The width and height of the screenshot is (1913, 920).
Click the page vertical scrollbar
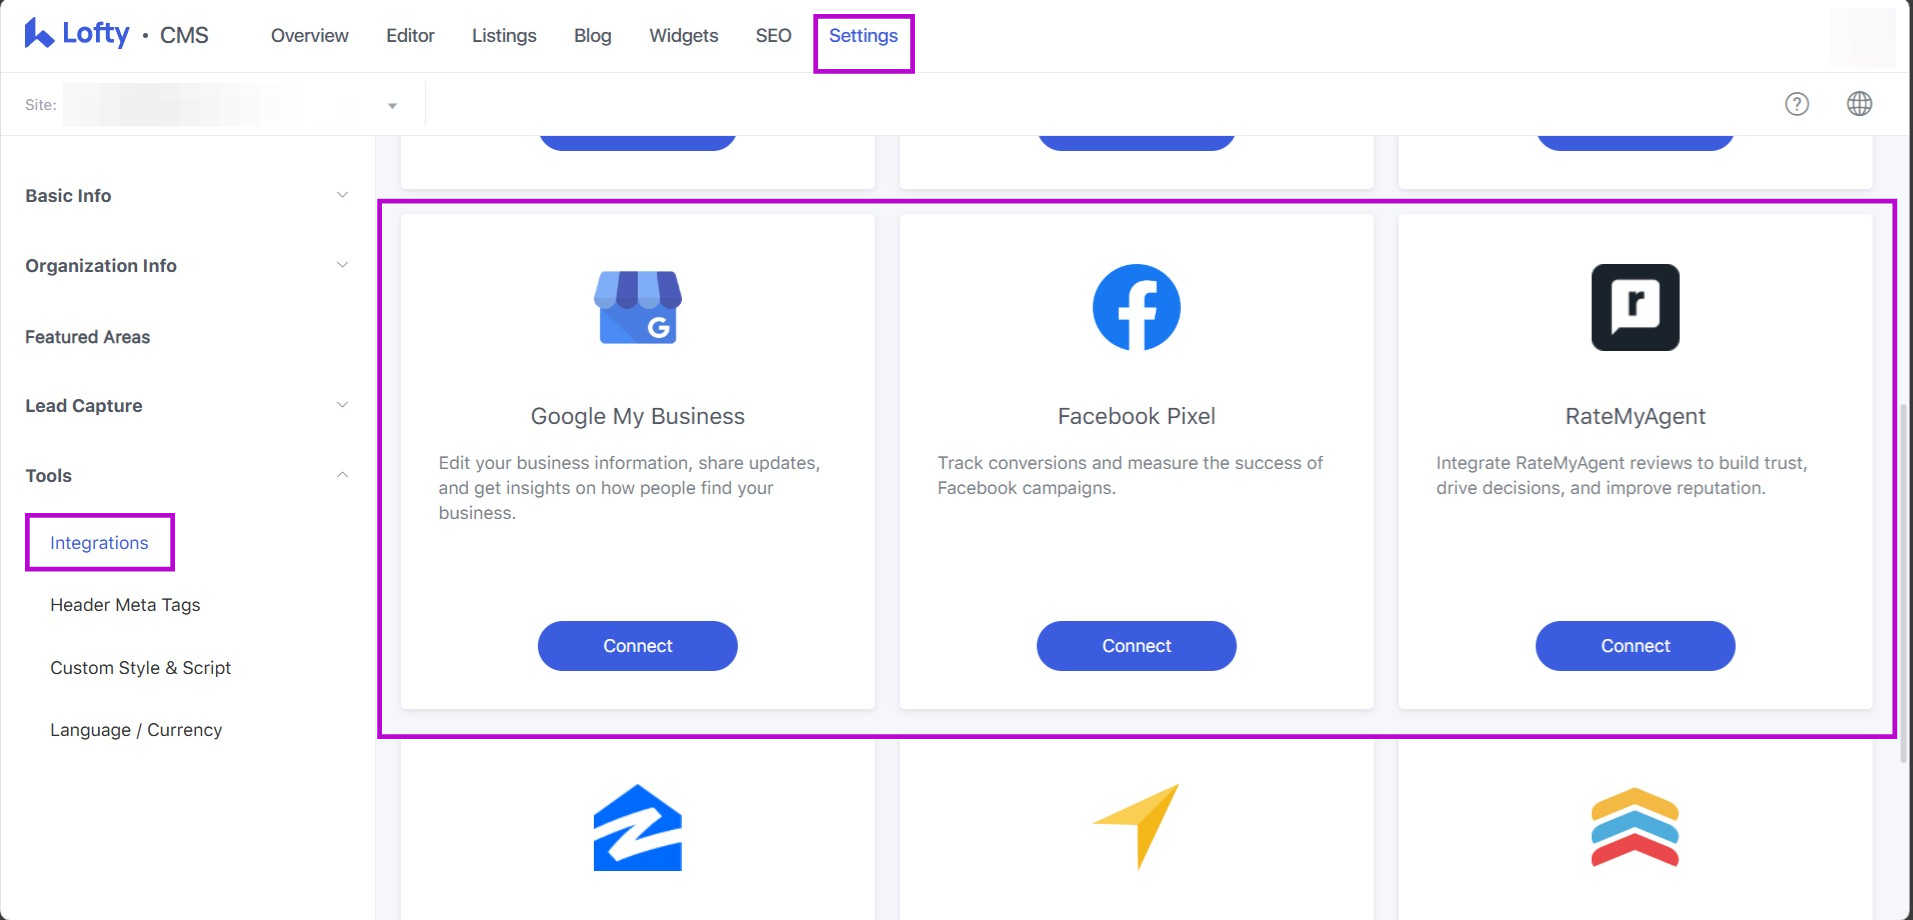click(1904, 580)
